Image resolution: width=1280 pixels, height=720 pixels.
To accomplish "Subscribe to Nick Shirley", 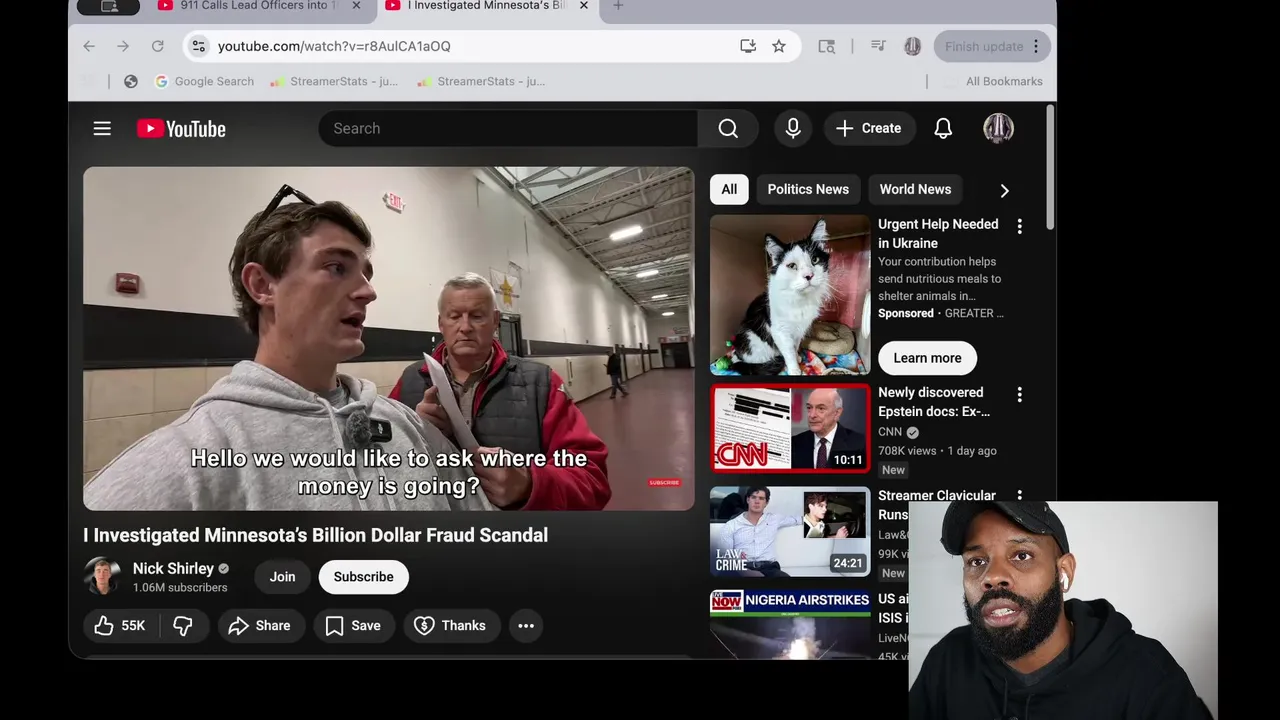I will (x=363, y=576).
